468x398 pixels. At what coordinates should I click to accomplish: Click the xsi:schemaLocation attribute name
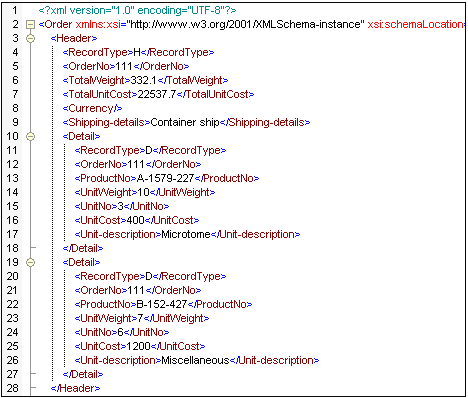[415, 24]
